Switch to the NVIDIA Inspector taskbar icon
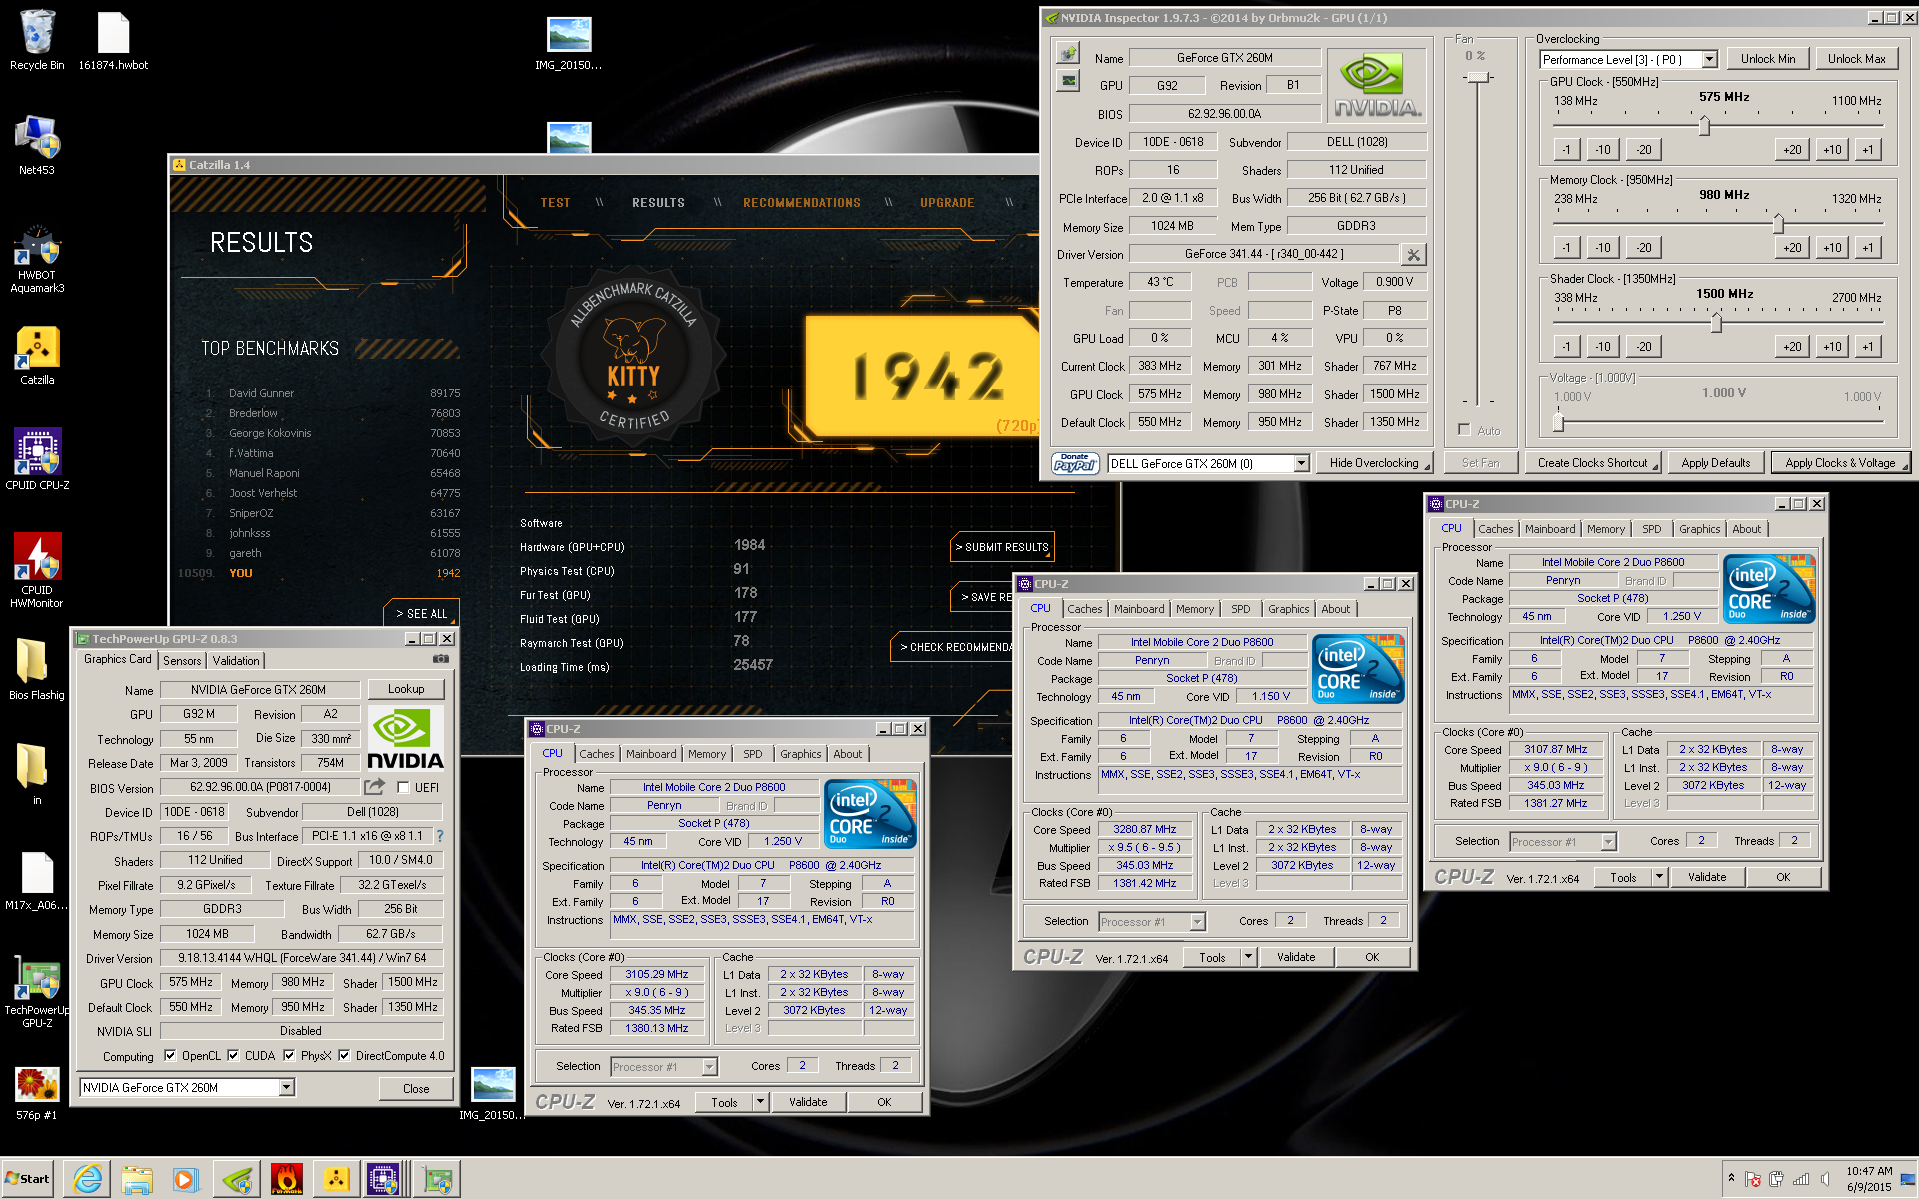1919x1199 pixels. pos(237,1179)
